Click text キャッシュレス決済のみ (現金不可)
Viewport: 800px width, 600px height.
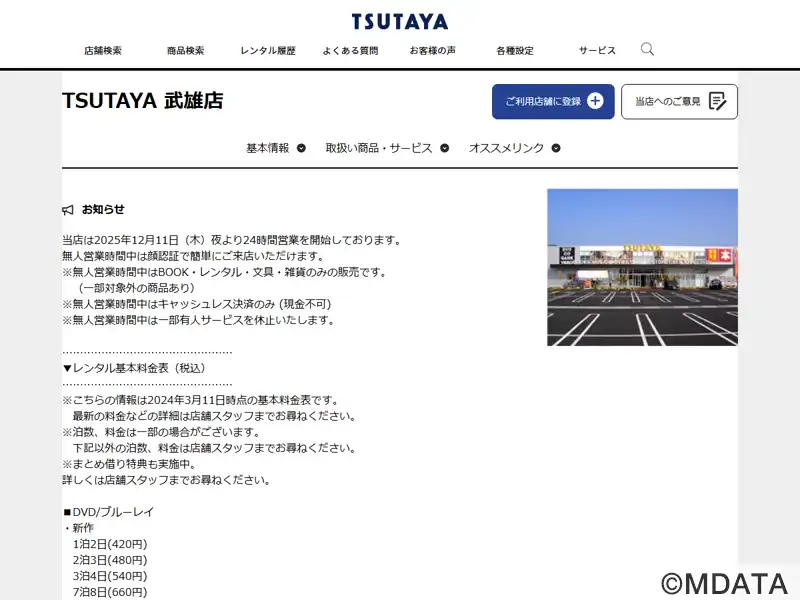click(x=244, y=304)
